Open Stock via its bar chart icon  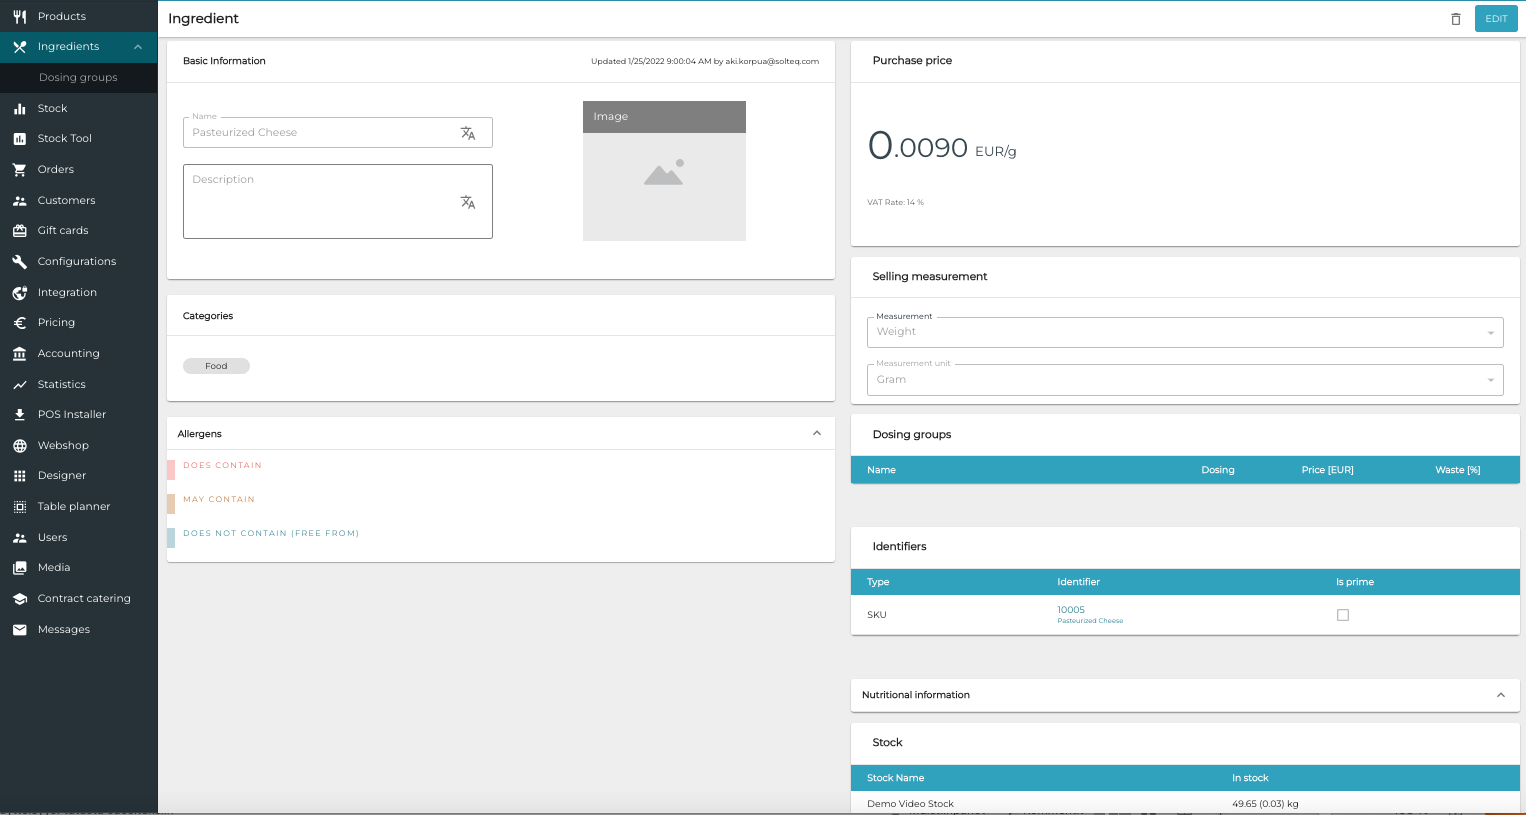[x=19, y=108]
